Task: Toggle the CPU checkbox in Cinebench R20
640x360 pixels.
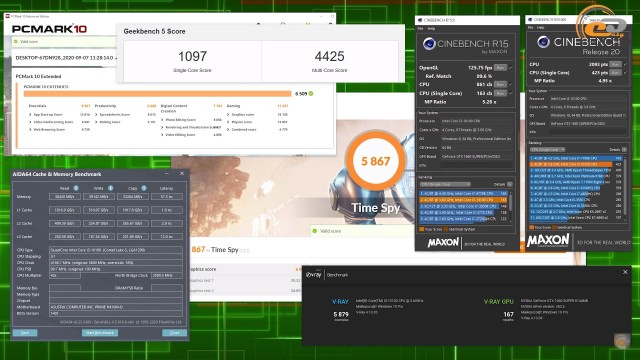Action: (x=626, y=64)
